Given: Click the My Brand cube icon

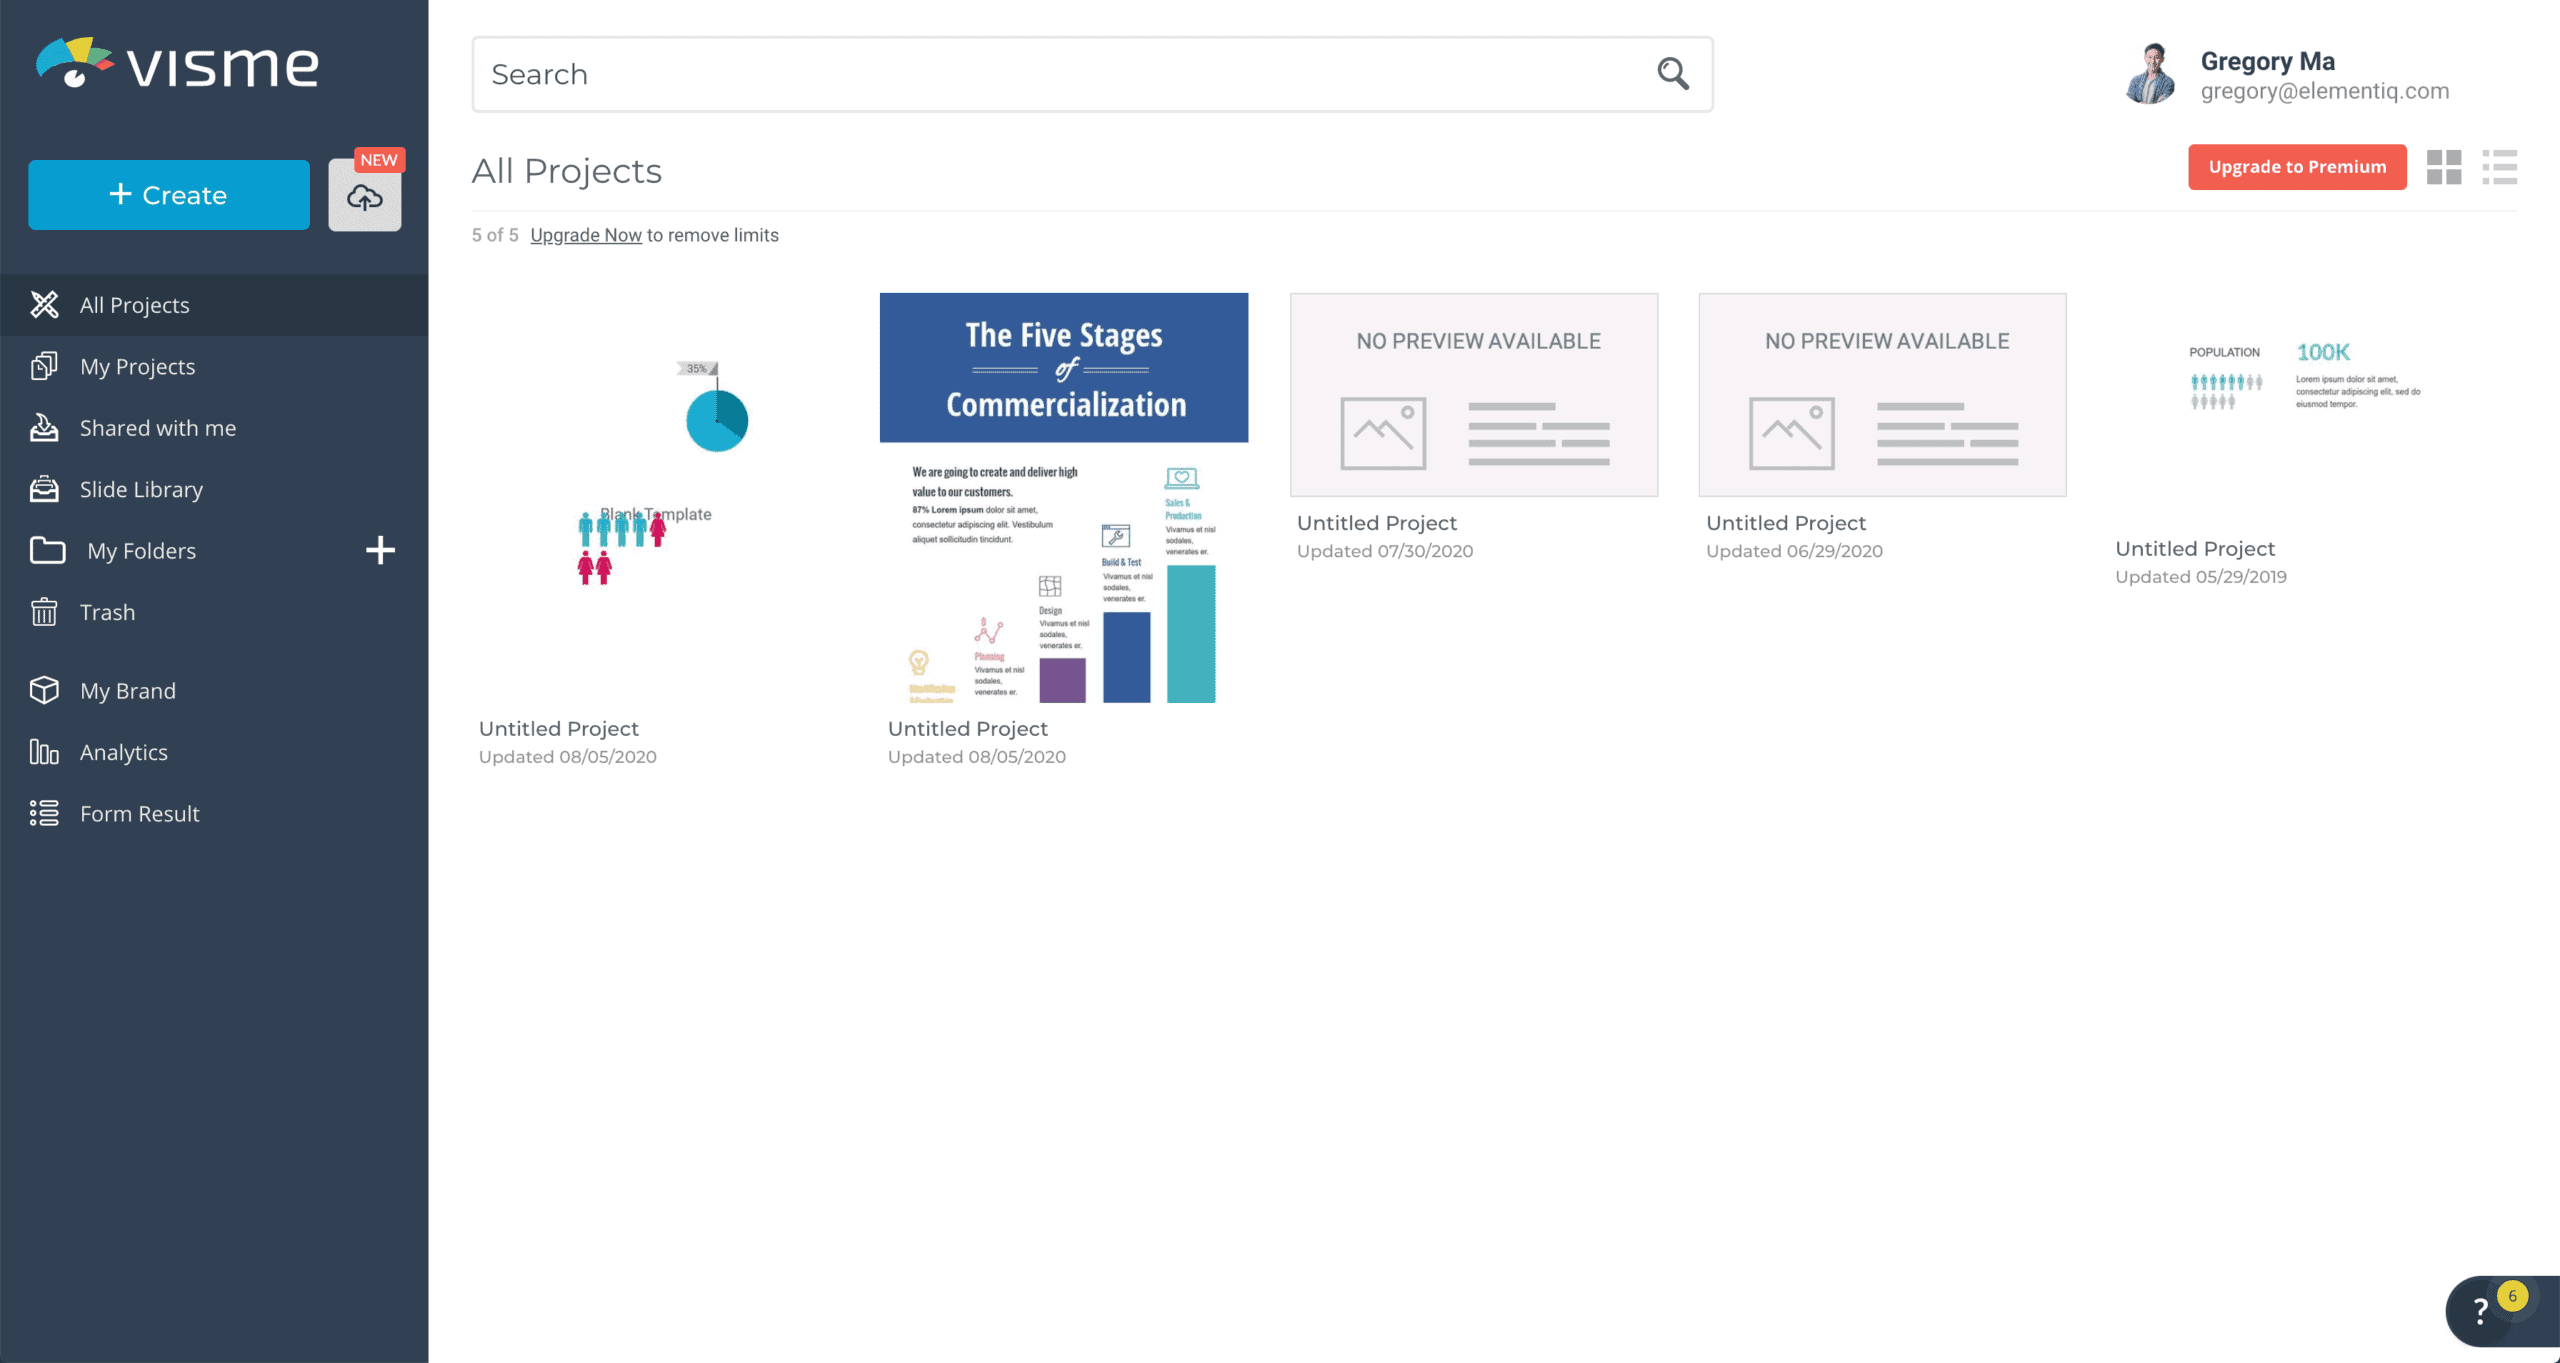Looking at the screenshot, I should [x=44, y=690].
